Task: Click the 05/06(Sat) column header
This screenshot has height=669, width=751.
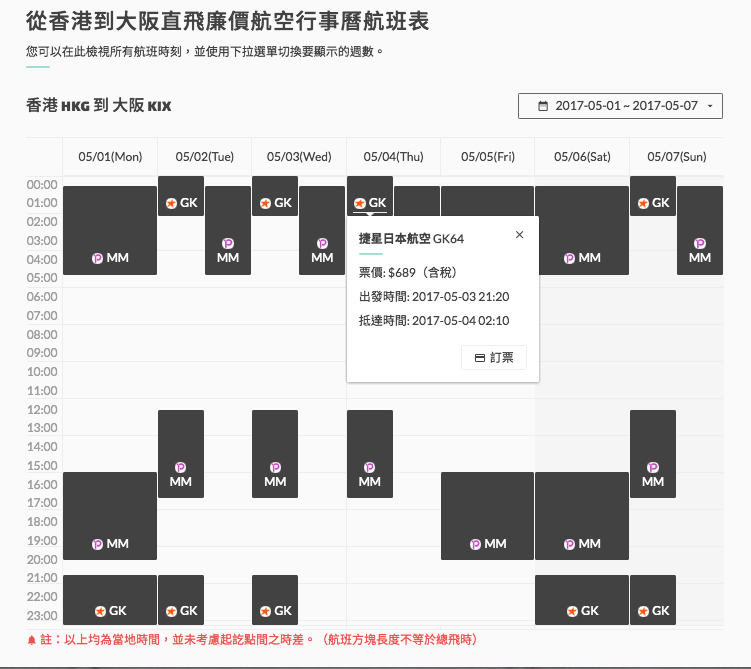Action: pos(582,157)
